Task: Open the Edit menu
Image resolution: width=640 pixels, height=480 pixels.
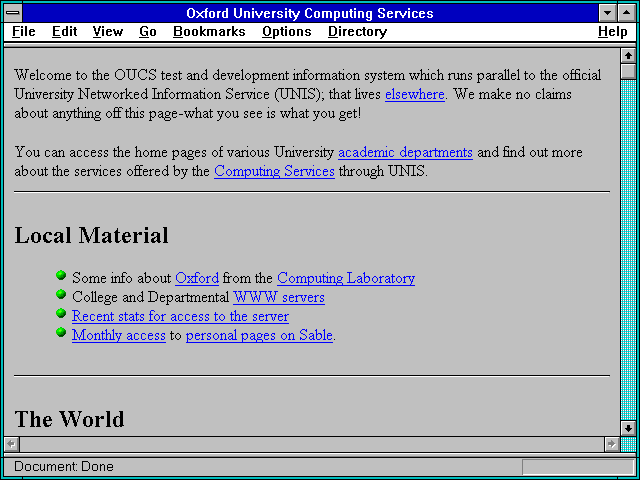Action: pos(64,32)
